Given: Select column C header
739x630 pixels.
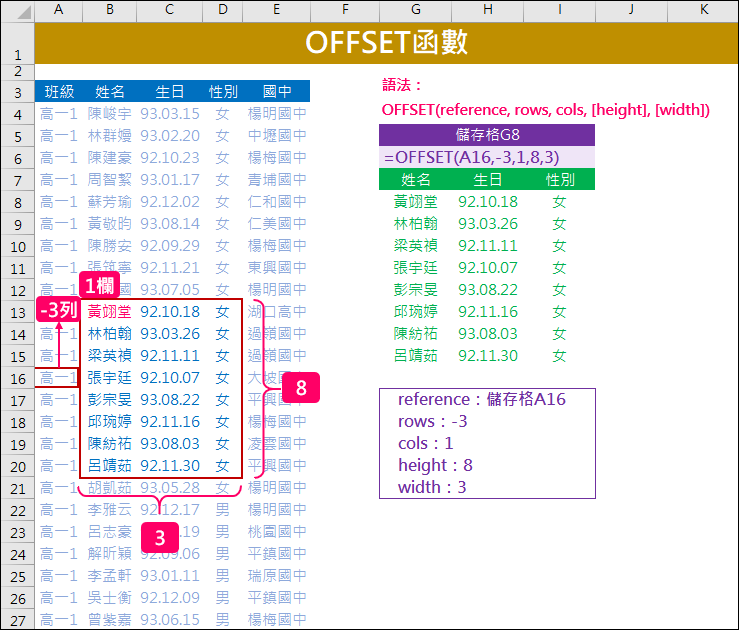Looking at the screenshot, I should point(170,10).
